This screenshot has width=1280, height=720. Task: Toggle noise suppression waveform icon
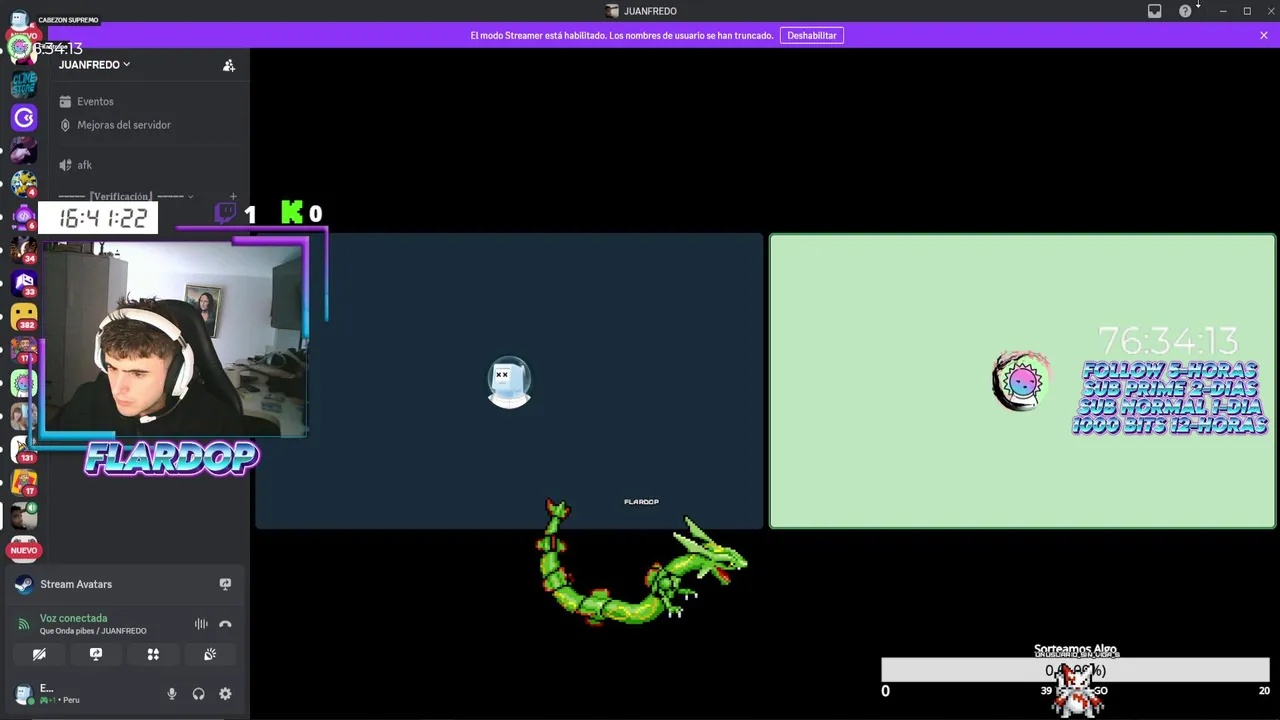click(201, 624)
